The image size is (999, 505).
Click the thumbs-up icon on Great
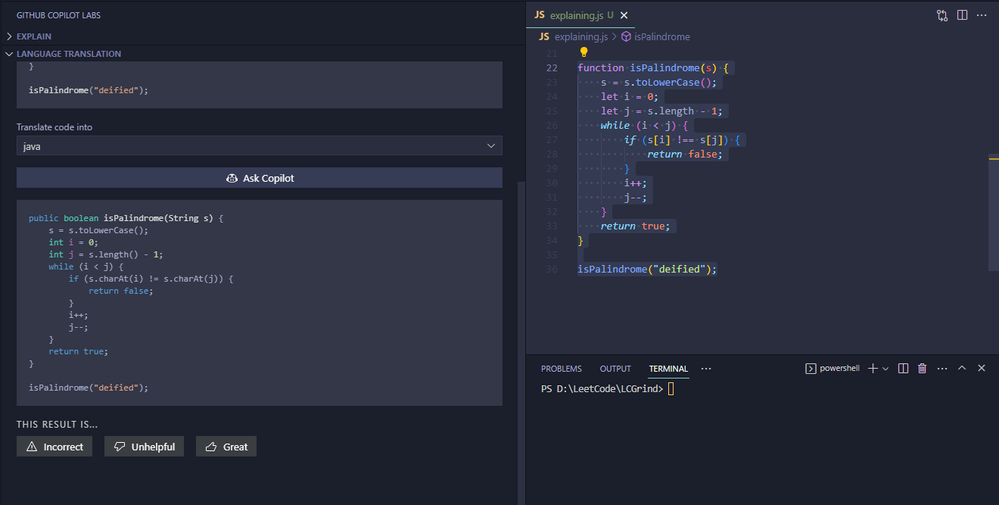click(211, 446)
